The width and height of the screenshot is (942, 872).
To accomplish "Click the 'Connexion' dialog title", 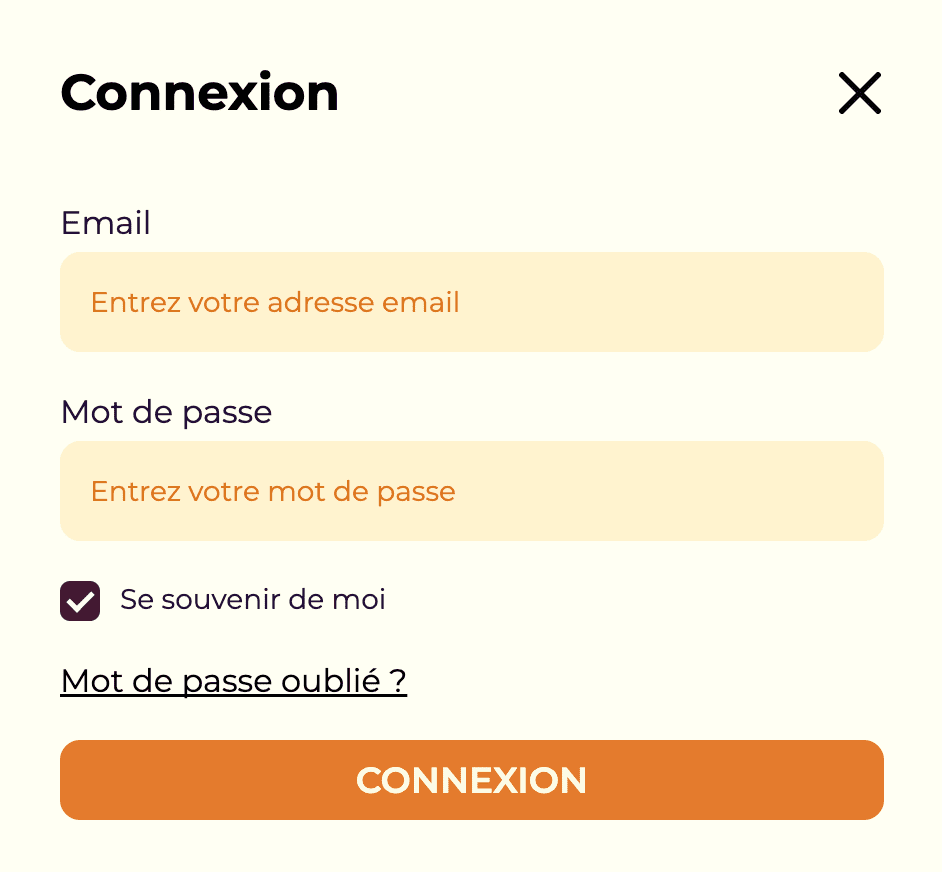I will tap(199, 93).
